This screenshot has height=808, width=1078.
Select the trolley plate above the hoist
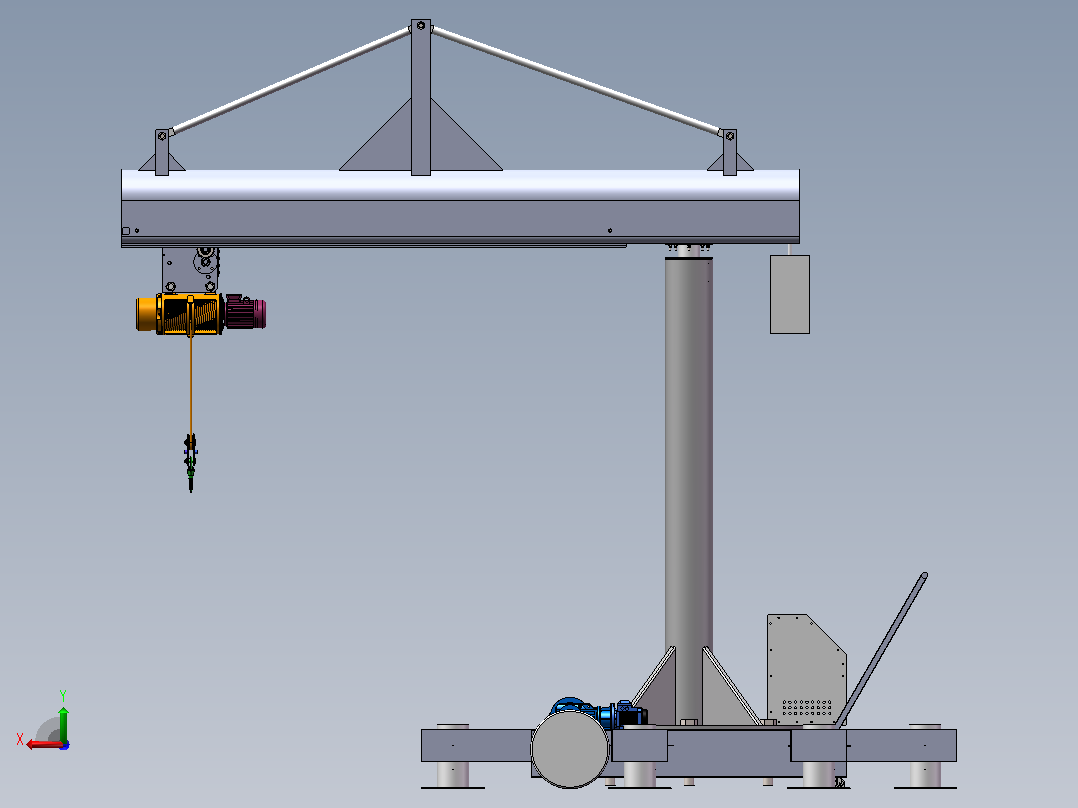click(190, 270)
